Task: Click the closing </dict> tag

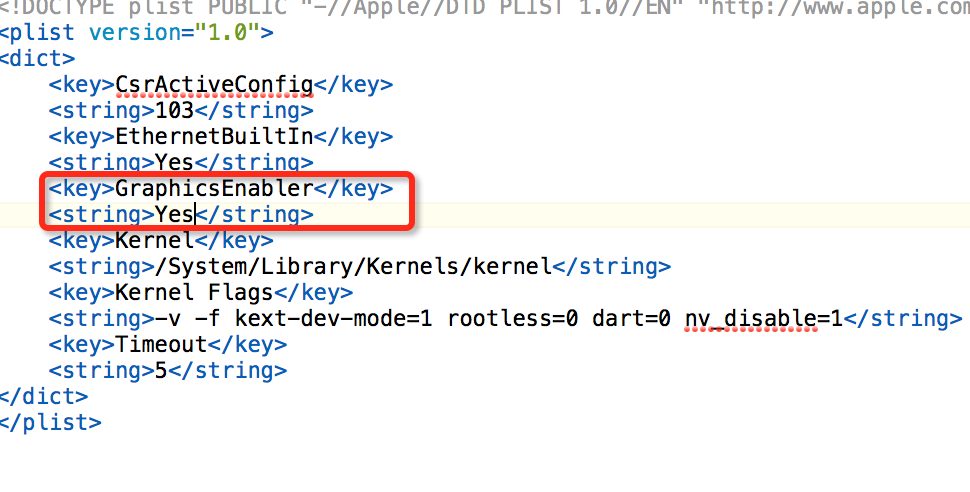Action: pos(44,396)
